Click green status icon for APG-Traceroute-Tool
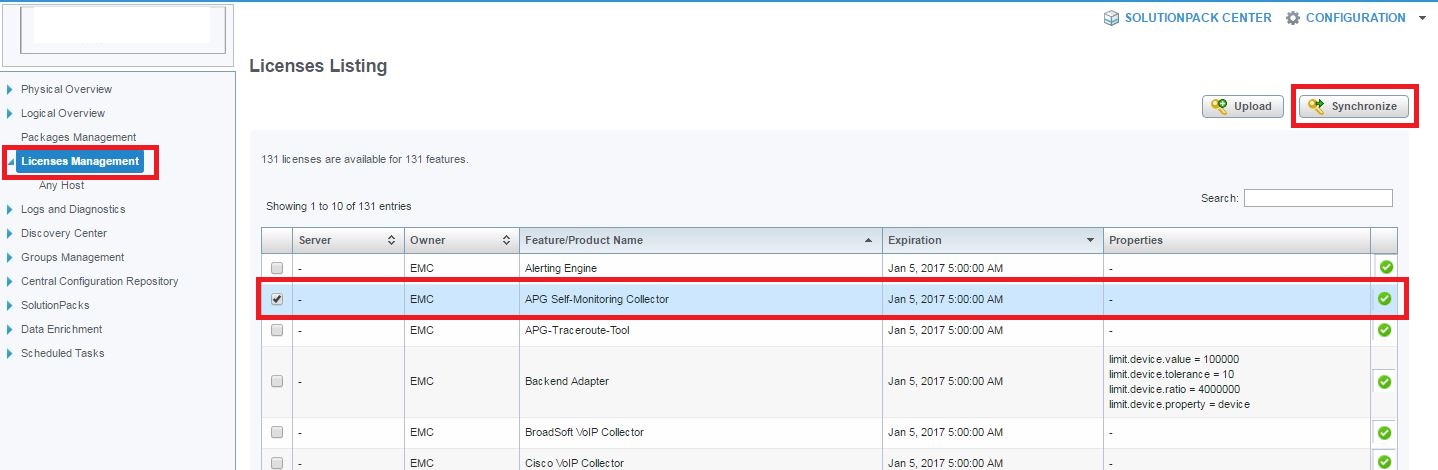Screen dimensions: 1438x470 tap(1385, 330)
